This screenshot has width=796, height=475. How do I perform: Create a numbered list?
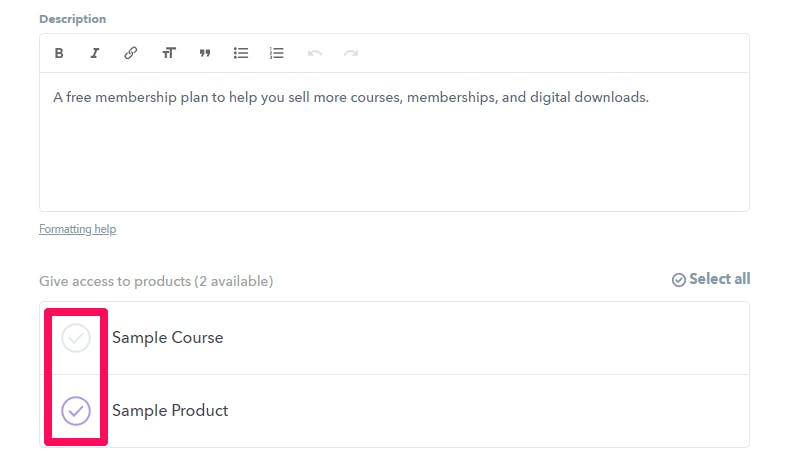277,53
